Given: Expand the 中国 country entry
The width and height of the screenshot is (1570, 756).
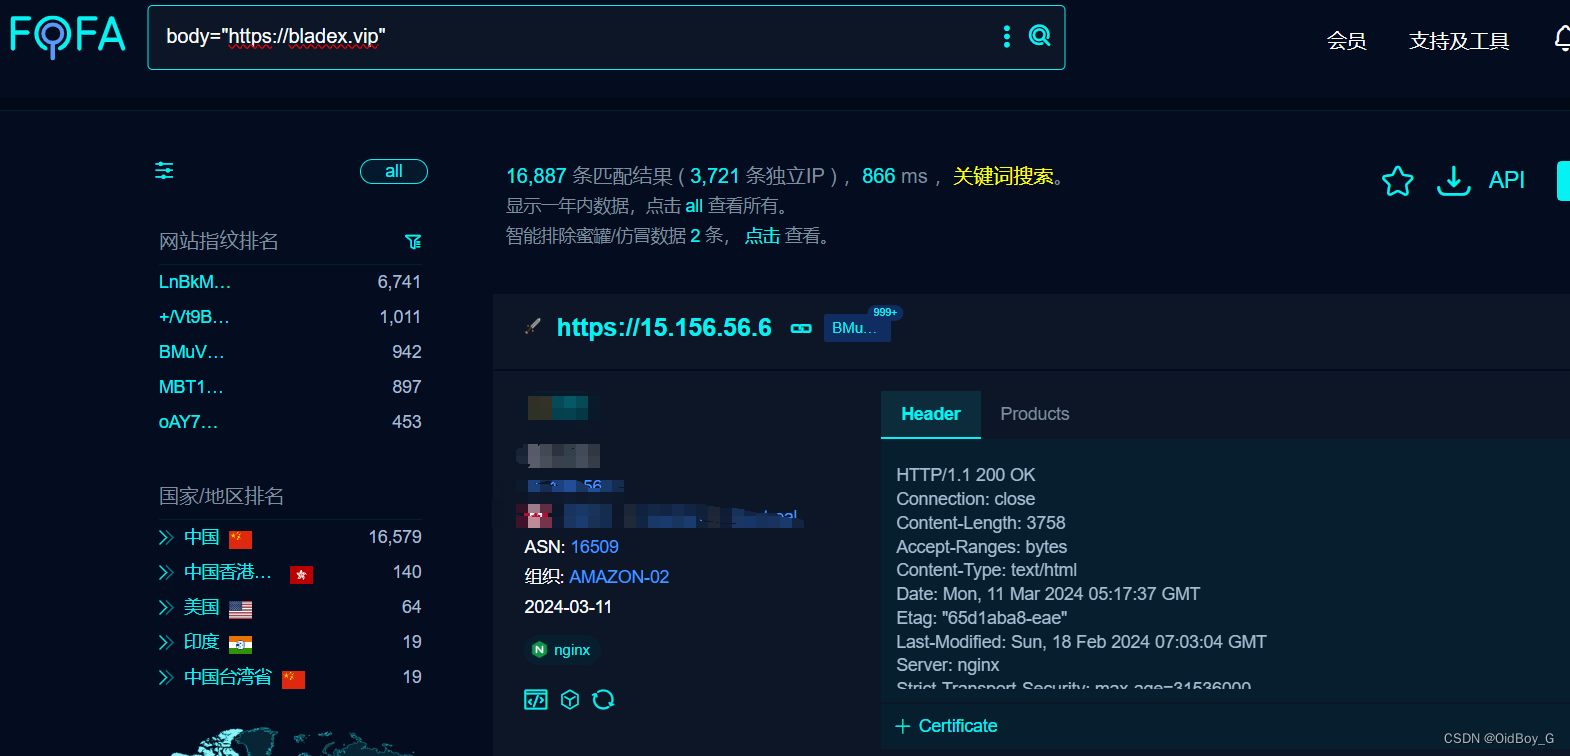Looking at the screenshot, I should [166, 538].
